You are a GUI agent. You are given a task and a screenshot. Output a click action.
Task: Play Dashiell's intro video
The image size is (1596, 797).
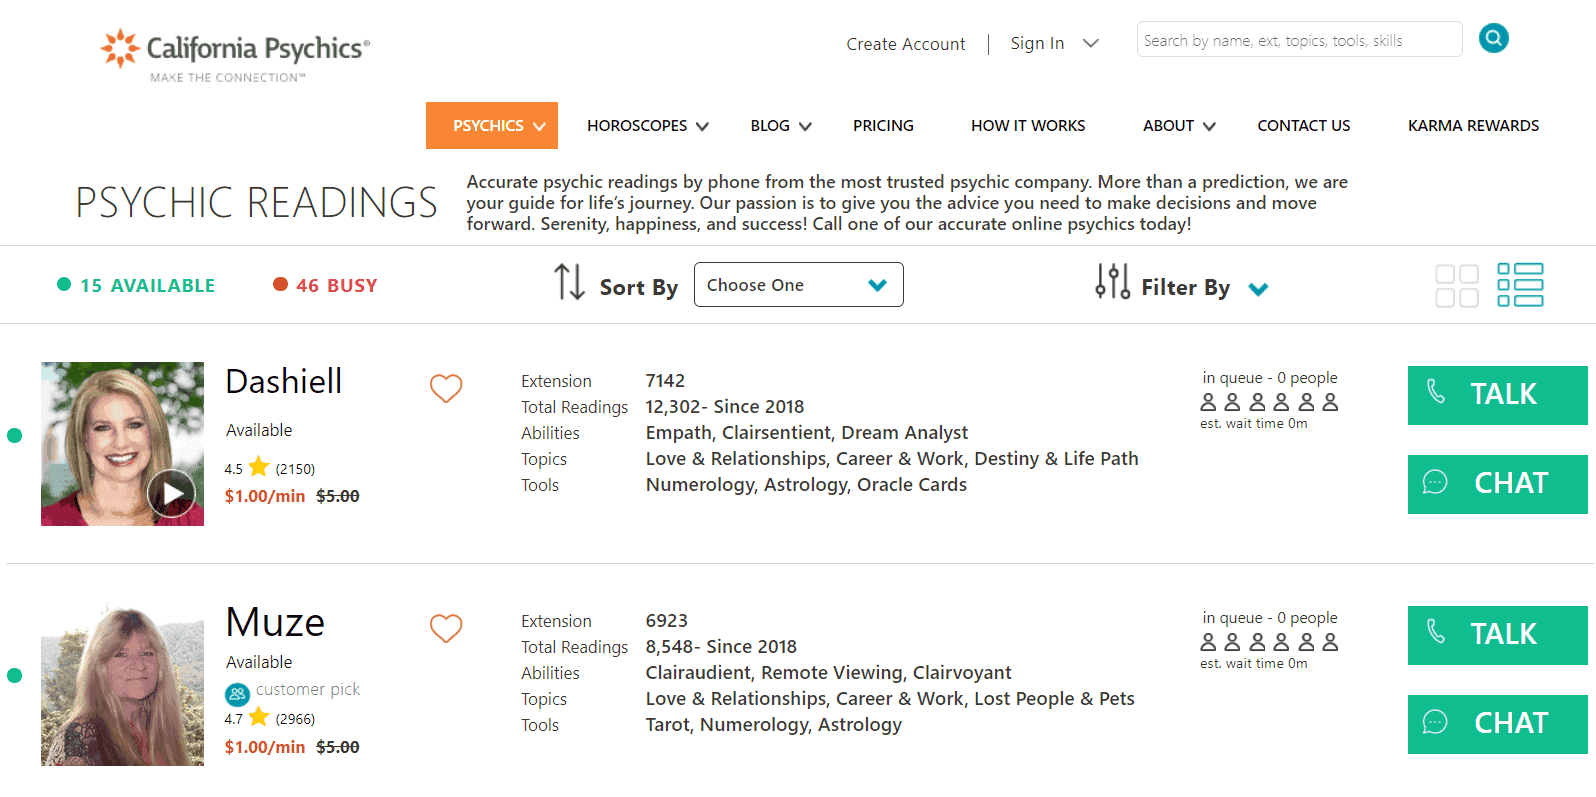pos(172,493)
